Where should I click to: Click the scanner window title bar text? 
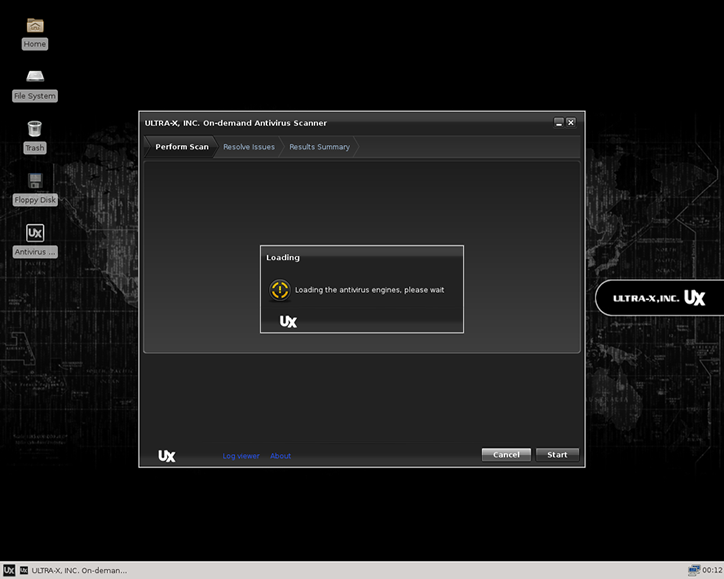pos(235,123)
